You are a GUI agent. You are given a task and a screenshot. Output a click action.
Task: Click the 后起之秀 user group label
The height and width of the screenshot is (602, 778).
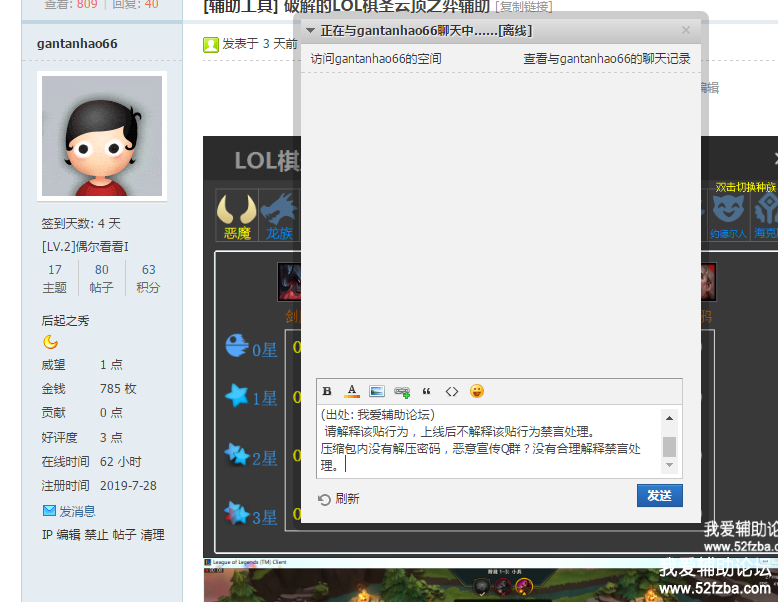coord(65,321)
